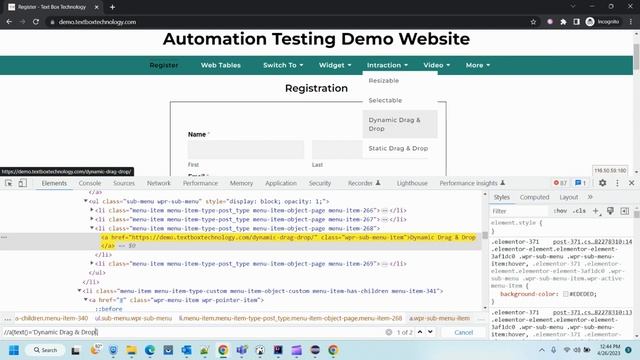This screenshot has height=360, width=640.
Task: Click breadcrumb a.wpr-sub-menu-item
Action: click(439, 318)
